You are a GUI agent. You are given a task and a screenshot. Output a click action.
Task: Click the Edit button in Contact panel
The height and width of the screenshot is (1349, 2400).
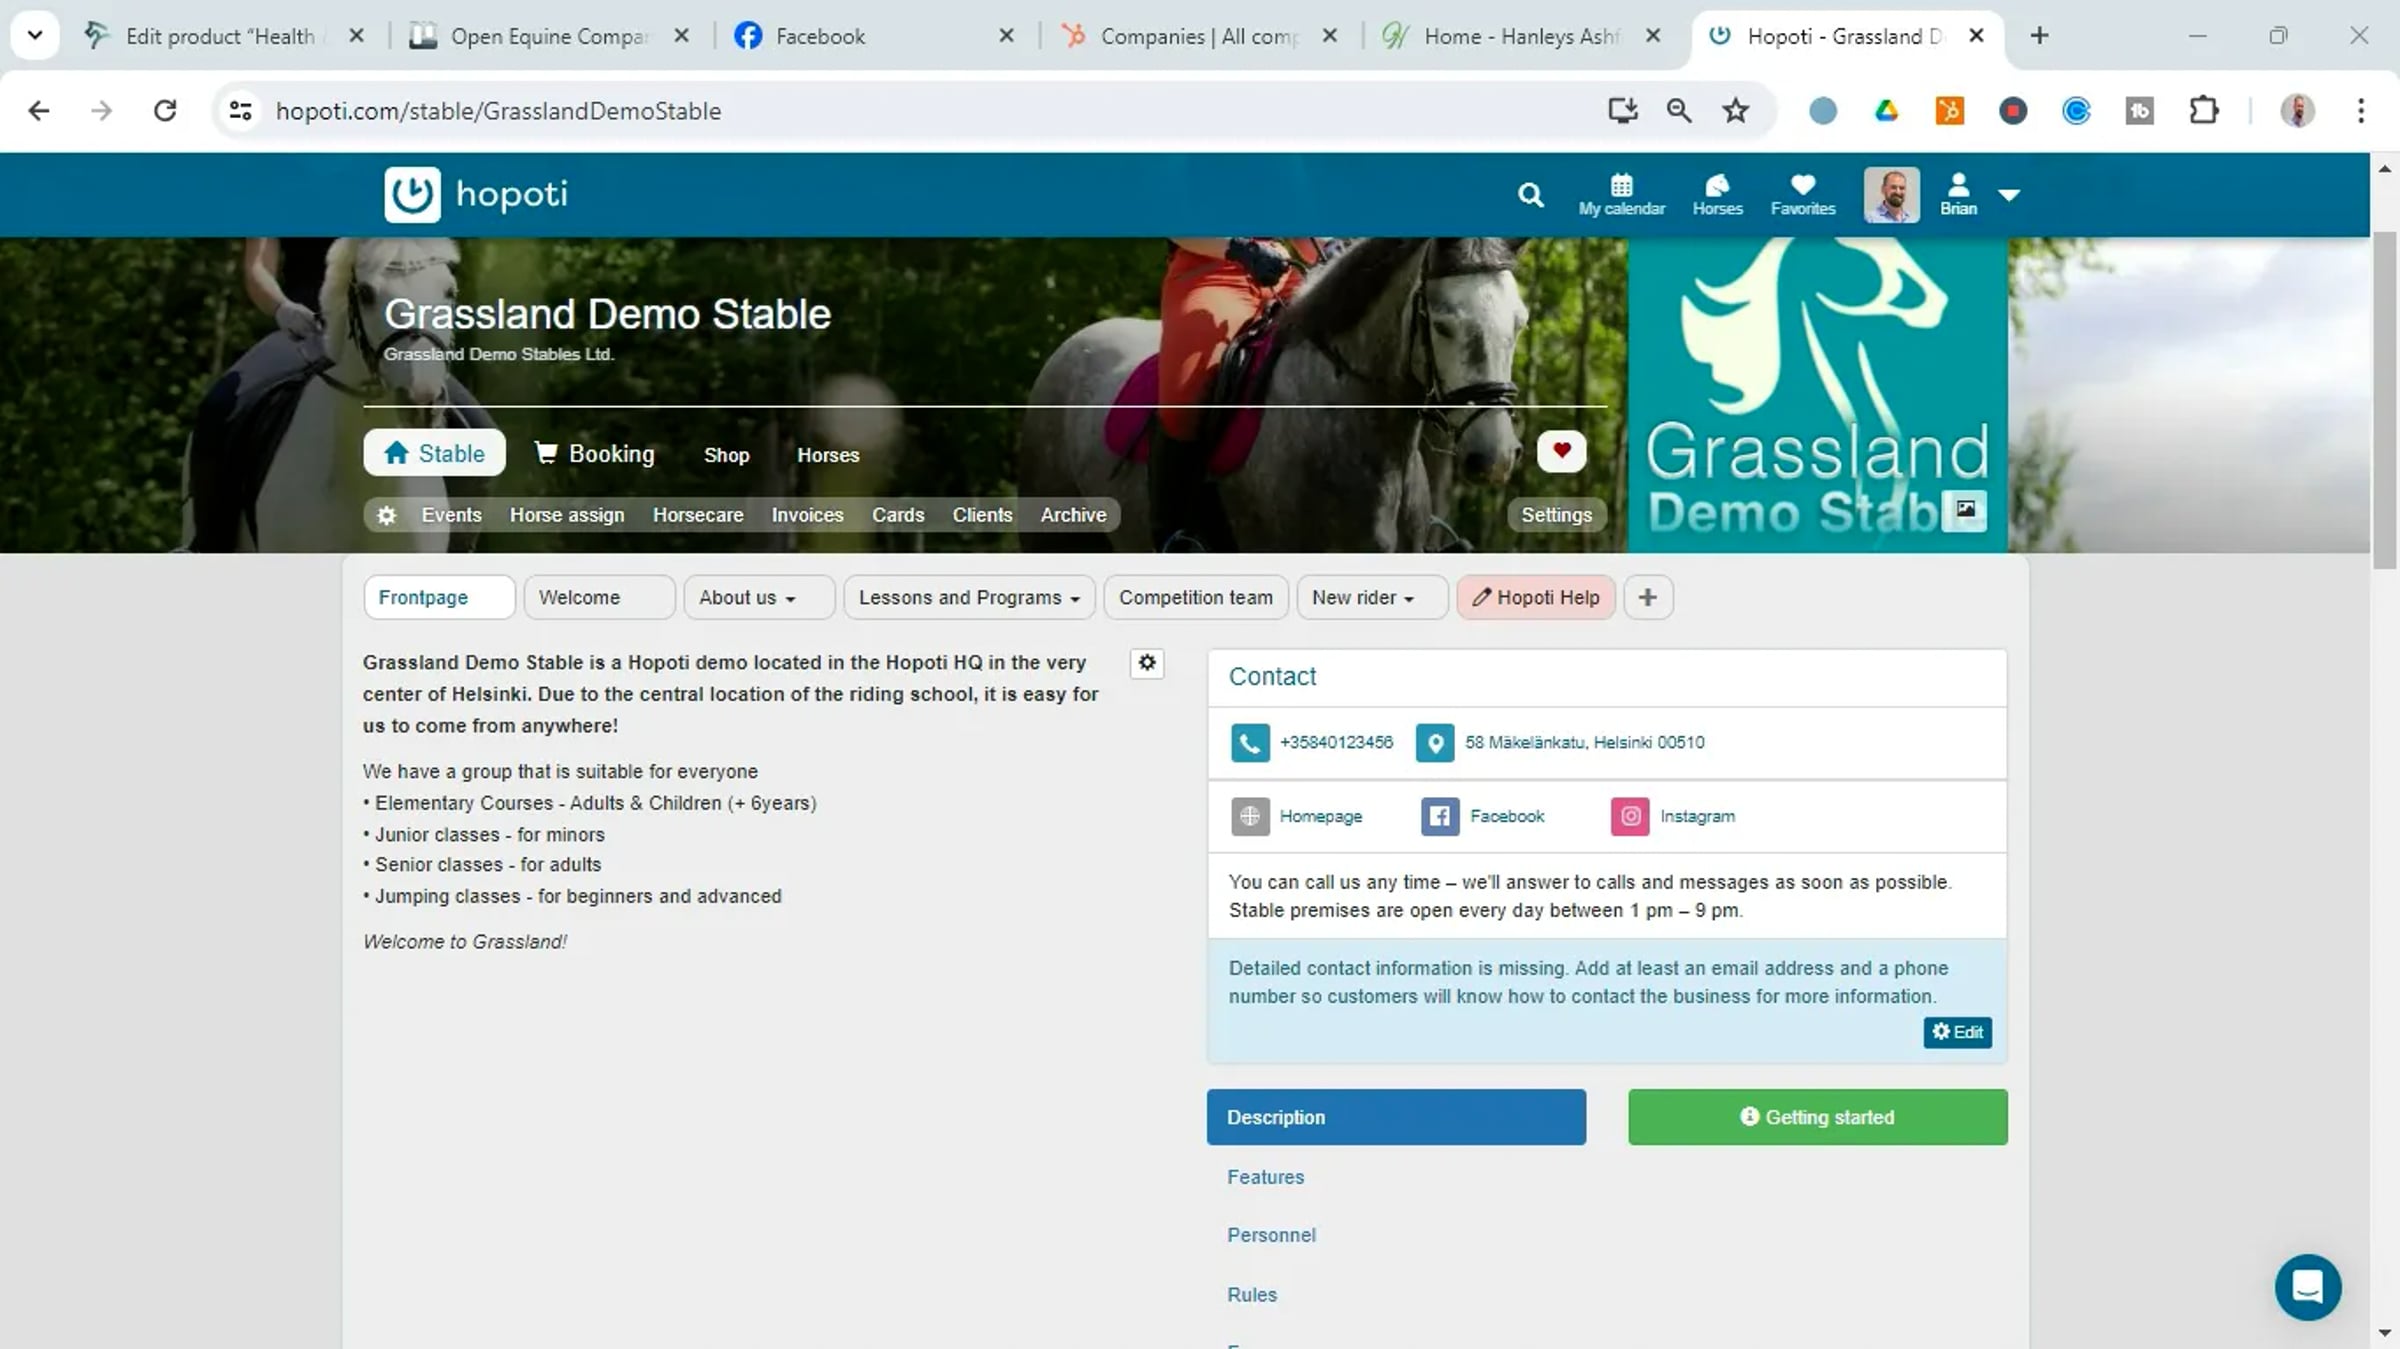tap(1956, 1032)
